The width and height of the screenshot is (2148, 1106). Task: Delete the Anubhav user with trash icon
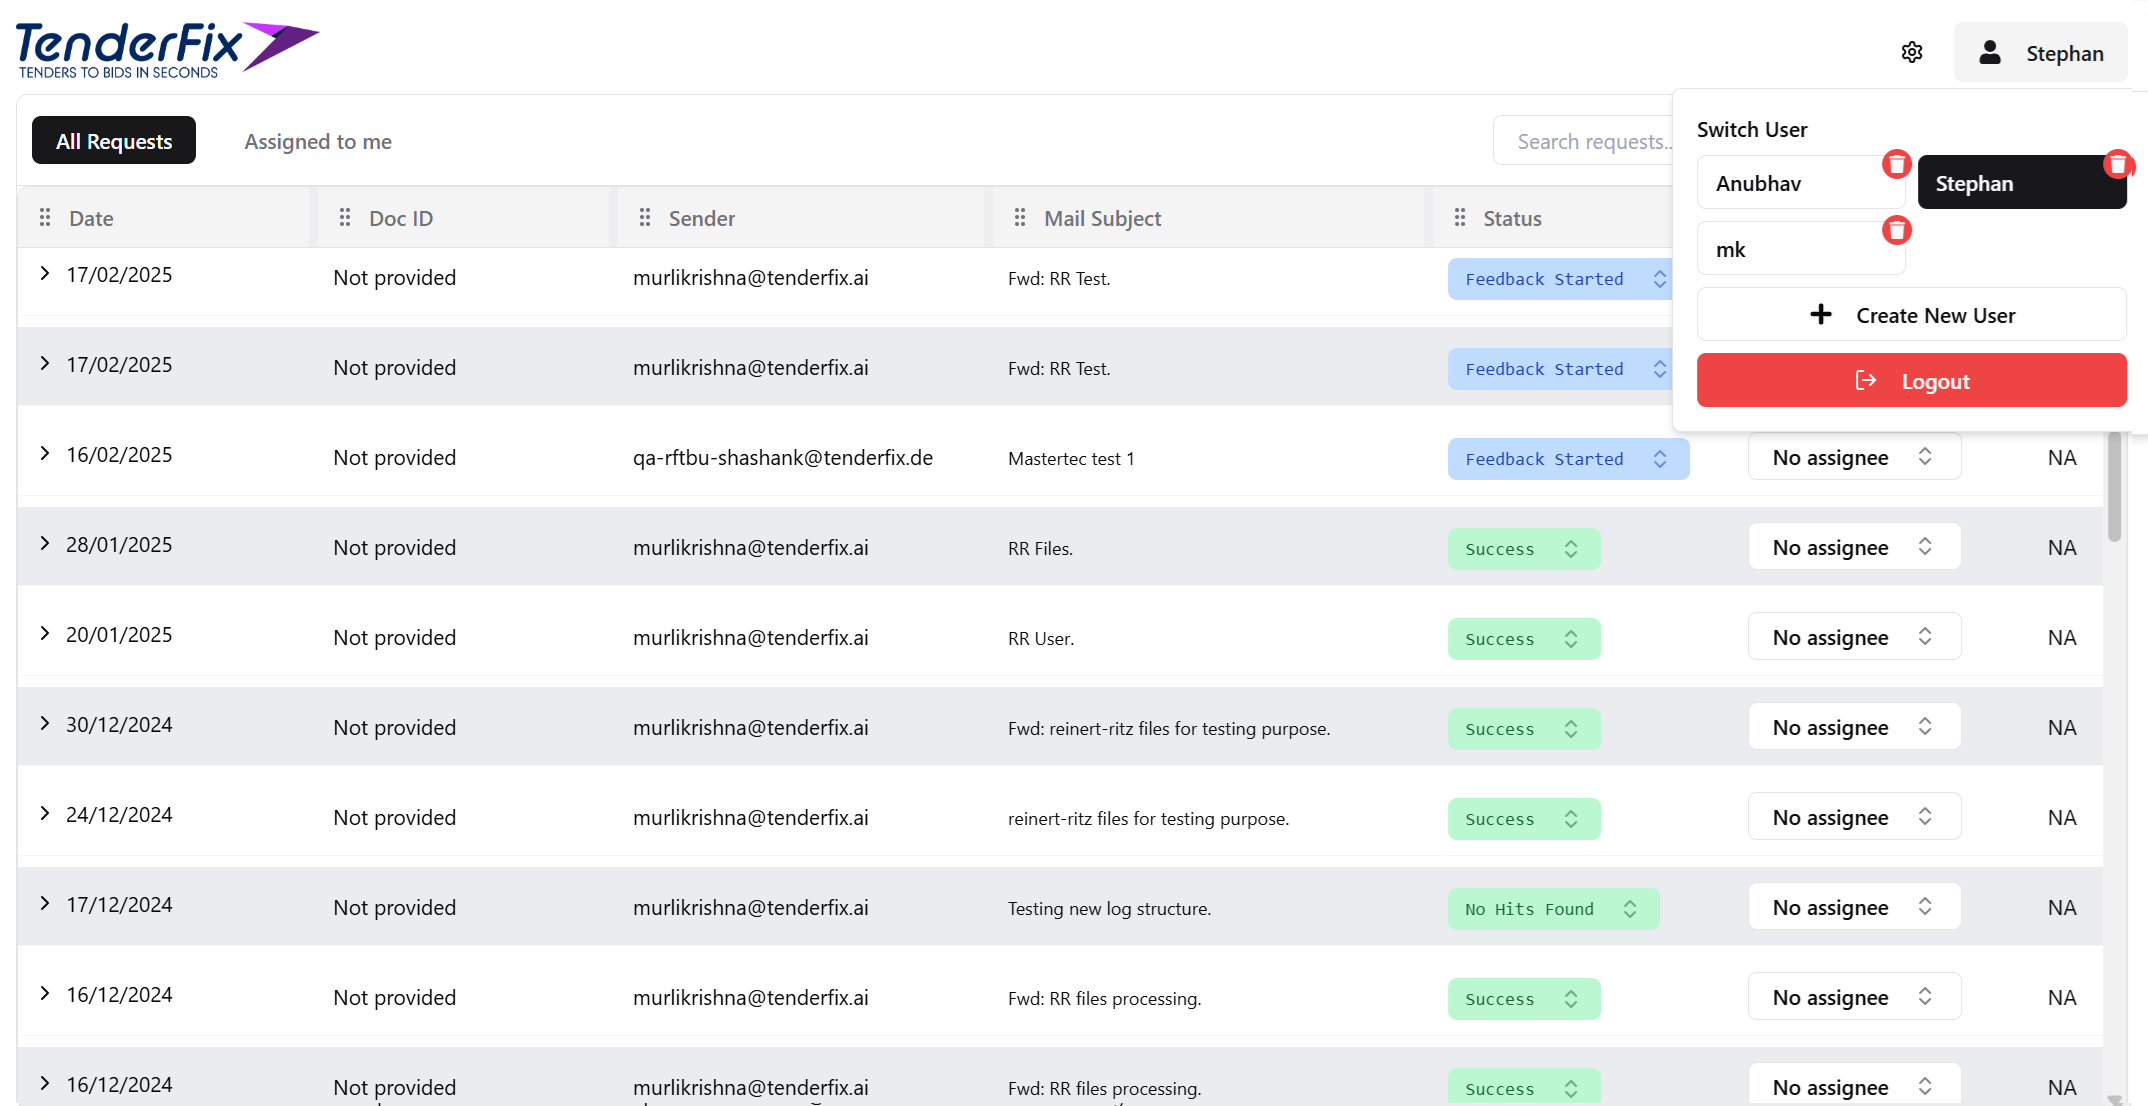[1896, 164]
